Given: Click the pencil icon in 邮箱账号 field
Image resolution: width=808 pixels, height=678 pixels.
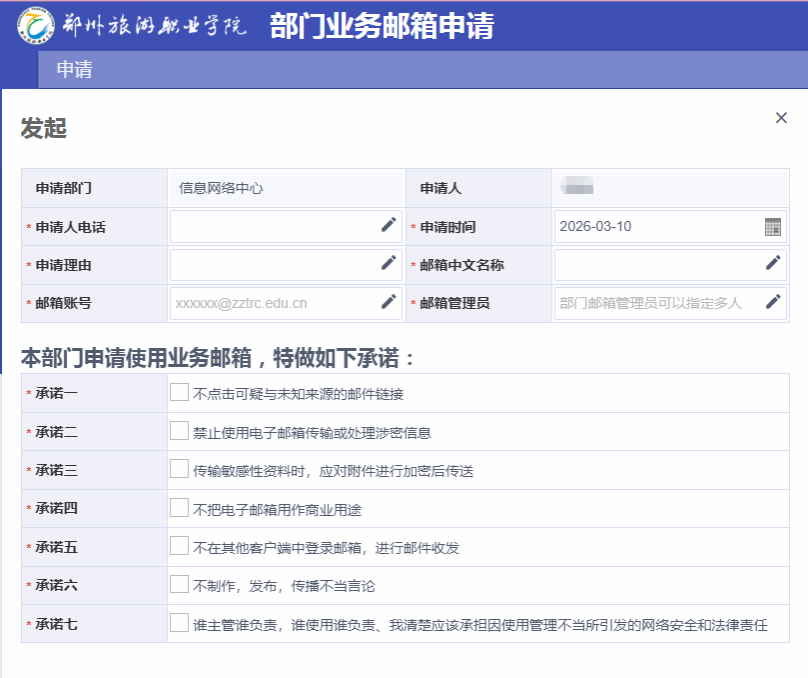Looking at the screenshot, I should (388, 302).
